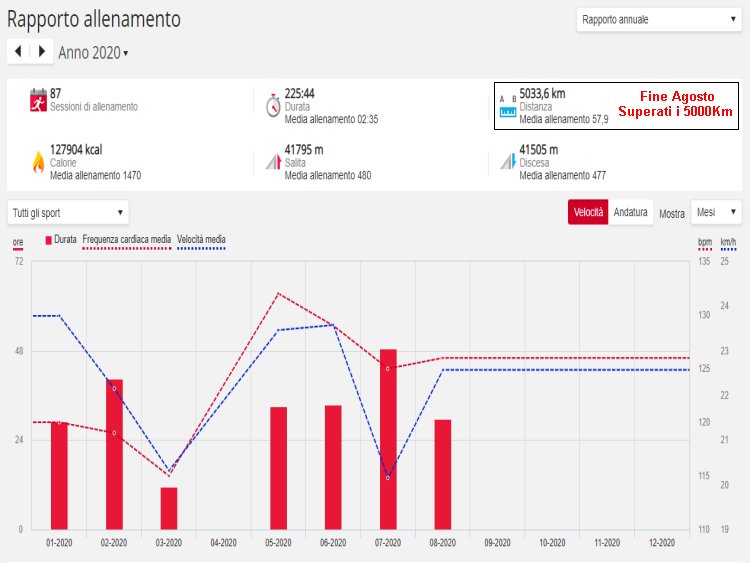Screen dimensions: 750x563
Task: Click the 'Media allenamento 1470' text
Action: click(x=95, y=176)
